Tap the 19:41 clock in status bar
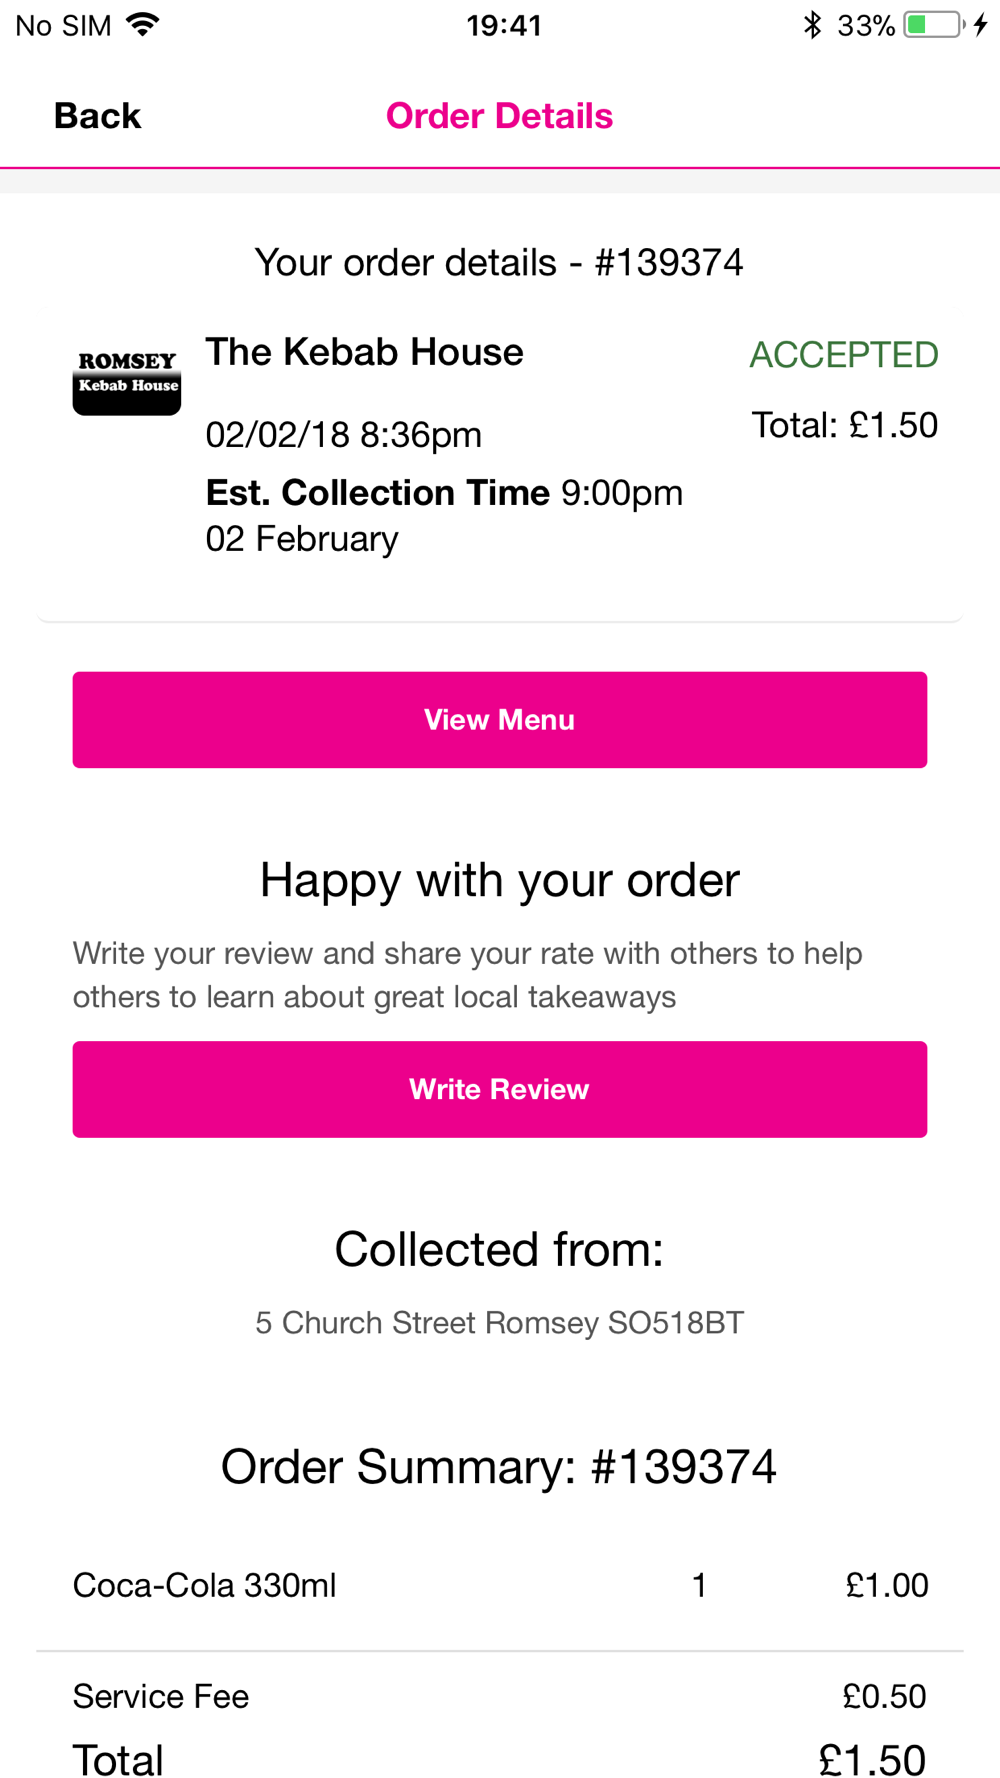This screenshot has height=1778, width=1000. [x=504, y=25]
